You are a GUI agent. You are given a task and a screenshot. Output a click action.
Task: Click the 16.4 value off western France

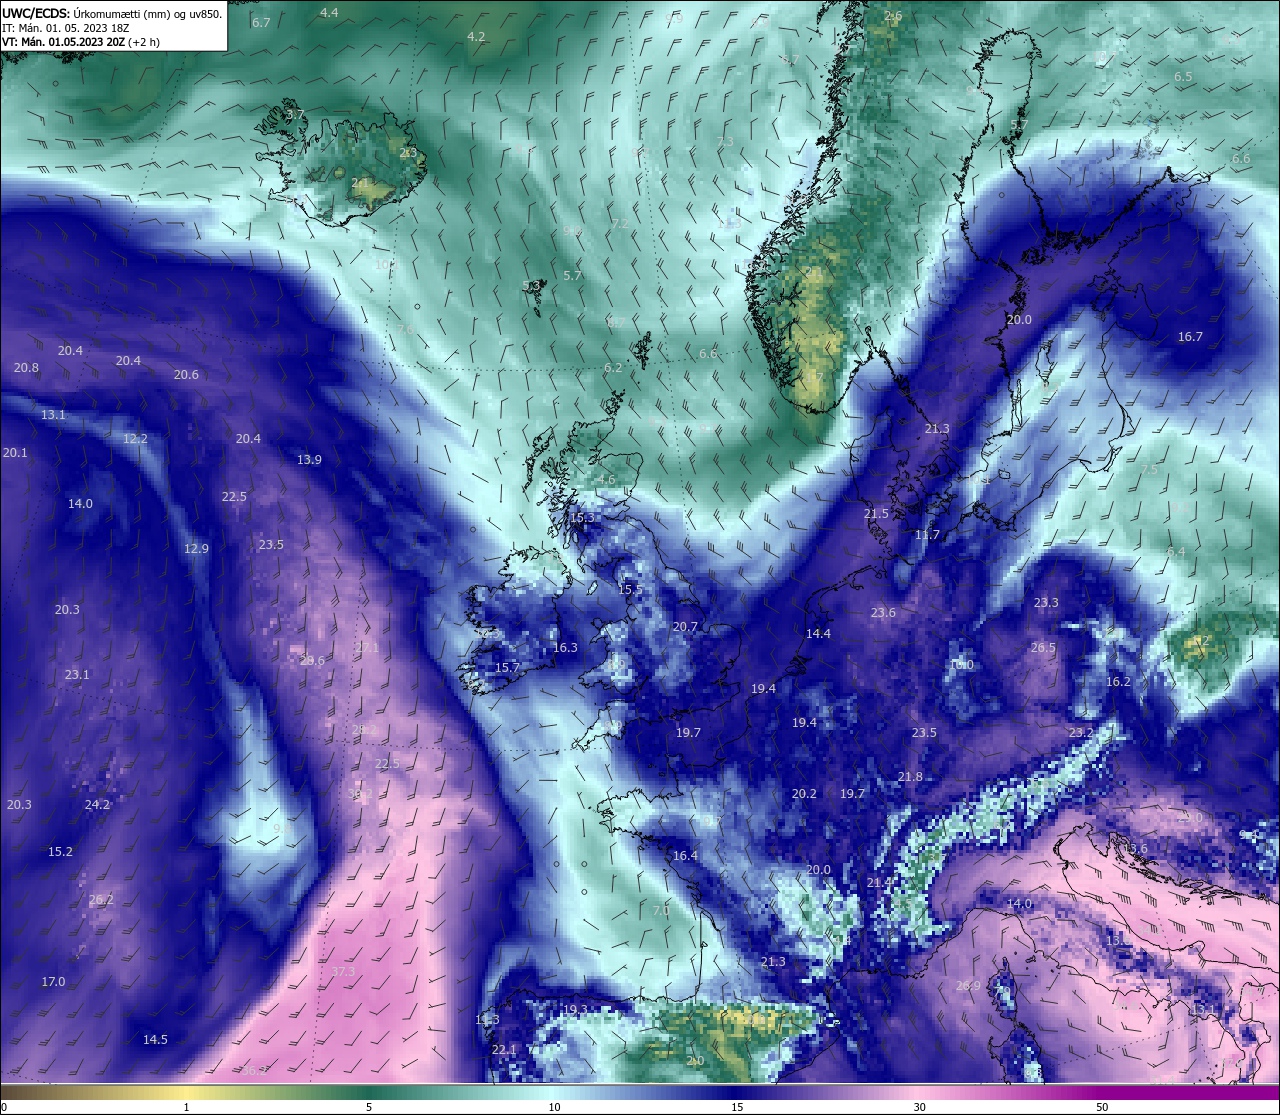685,856
